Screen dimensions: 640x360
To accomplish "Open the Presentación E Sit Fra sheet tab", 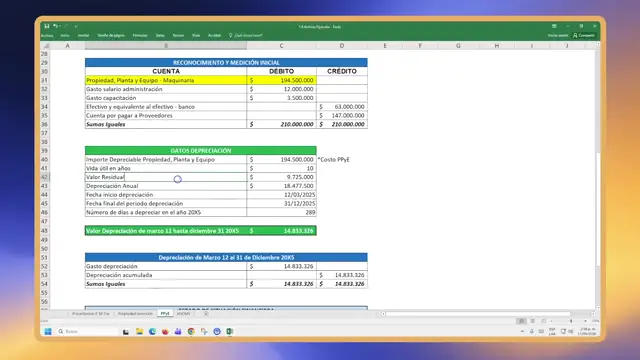I will (x=91, y=313).
